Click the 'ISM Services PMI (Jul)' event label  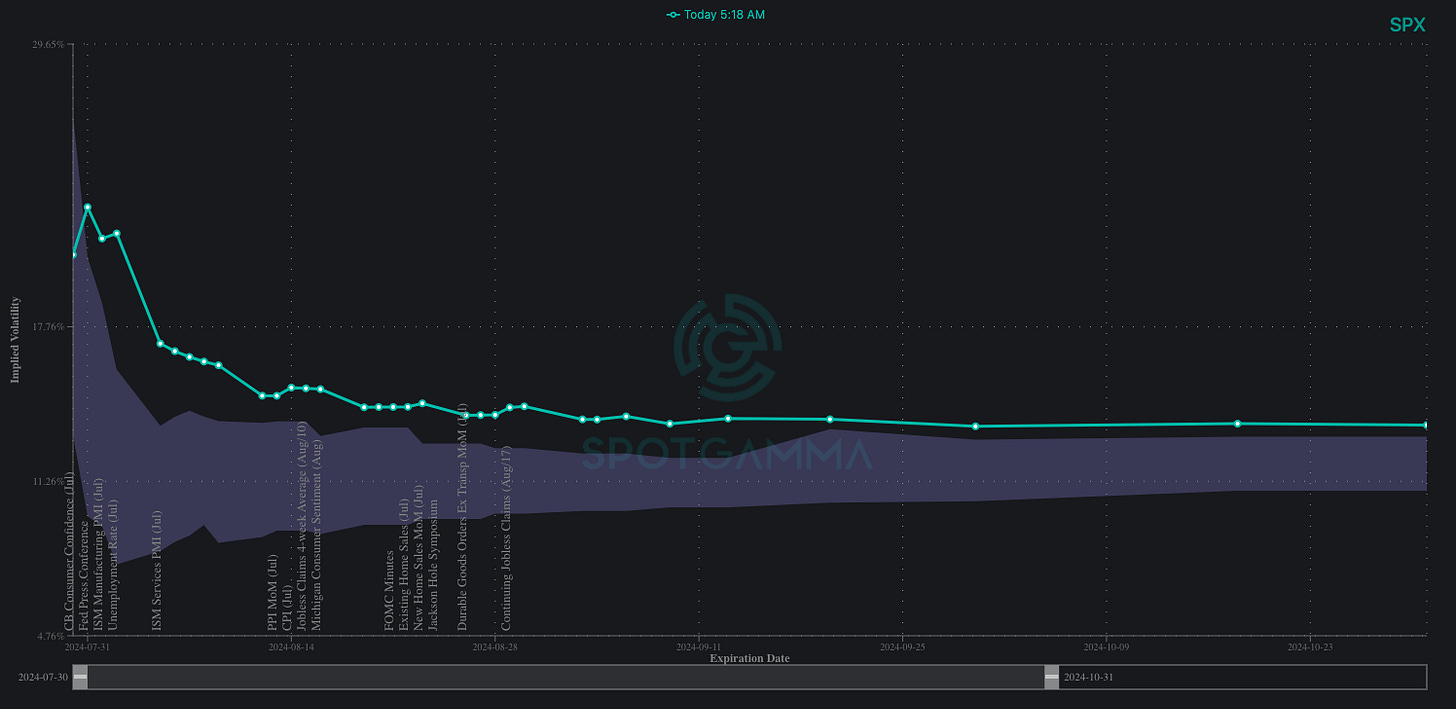coord(157,570)
